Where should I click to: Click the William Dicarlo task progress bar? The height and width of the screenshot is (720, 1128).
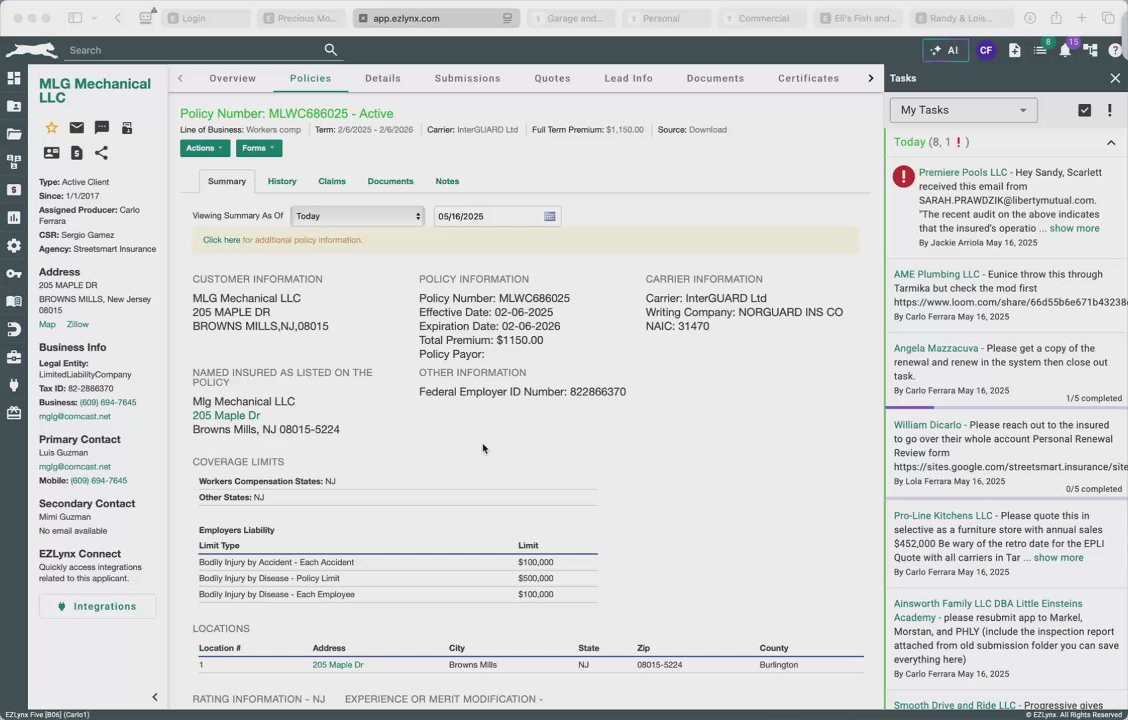coord(1004,498)
